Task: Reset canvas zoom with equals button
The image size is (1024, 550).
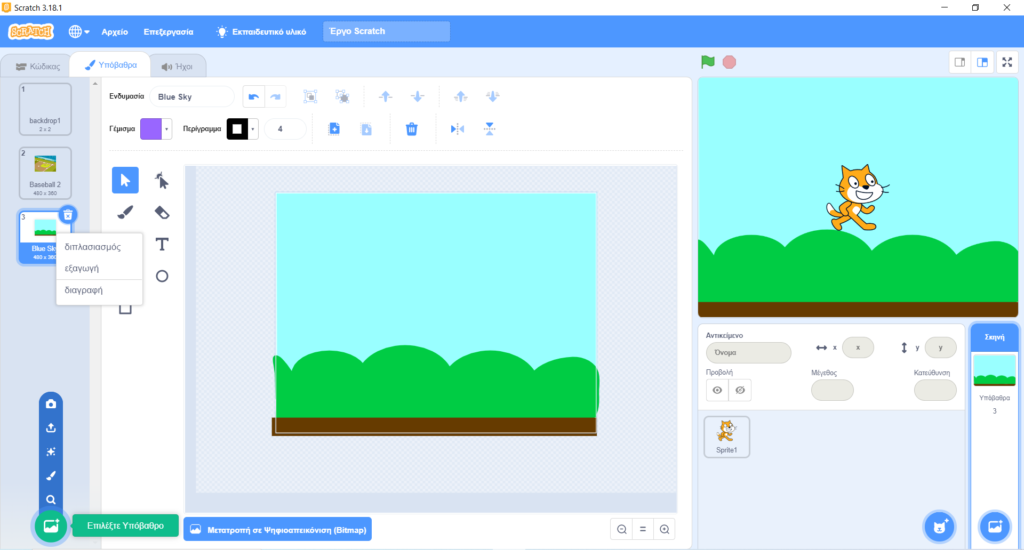Action: point(643,529)
